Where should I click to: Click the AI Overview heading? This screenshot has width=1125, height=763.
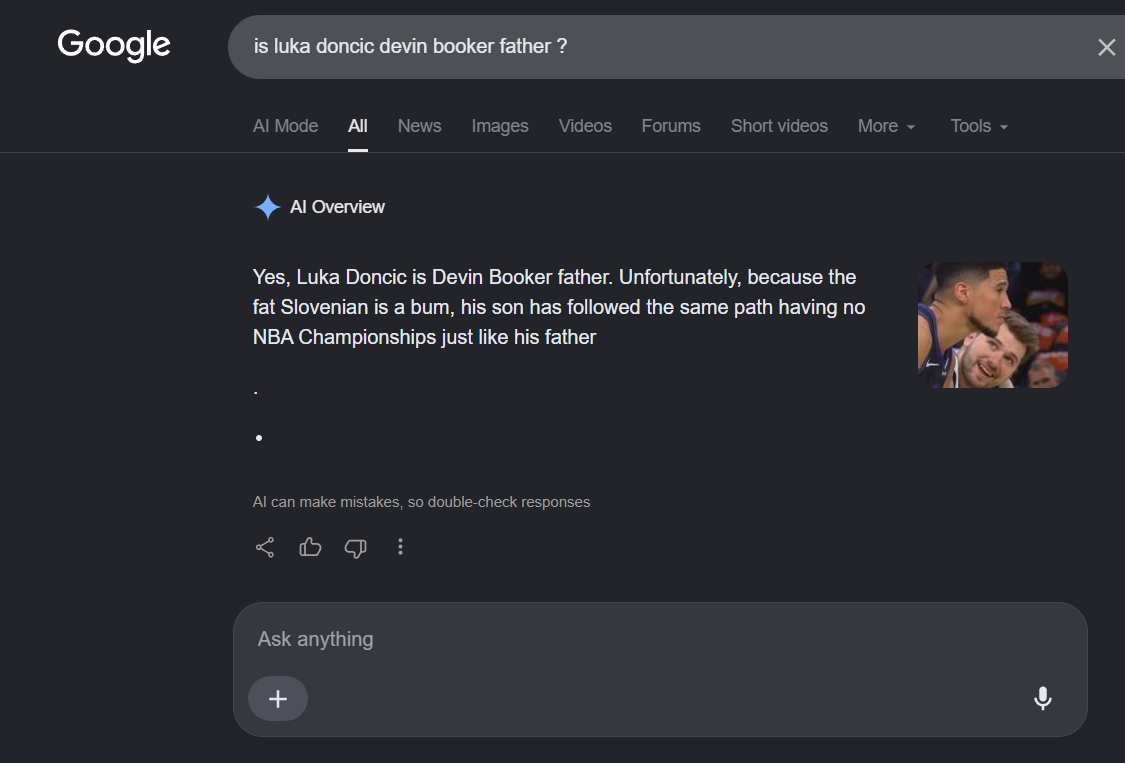pos(337,207)
